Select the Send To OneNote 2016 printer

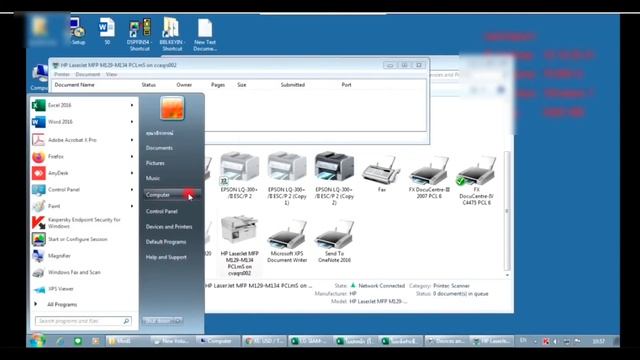point(334,241)
